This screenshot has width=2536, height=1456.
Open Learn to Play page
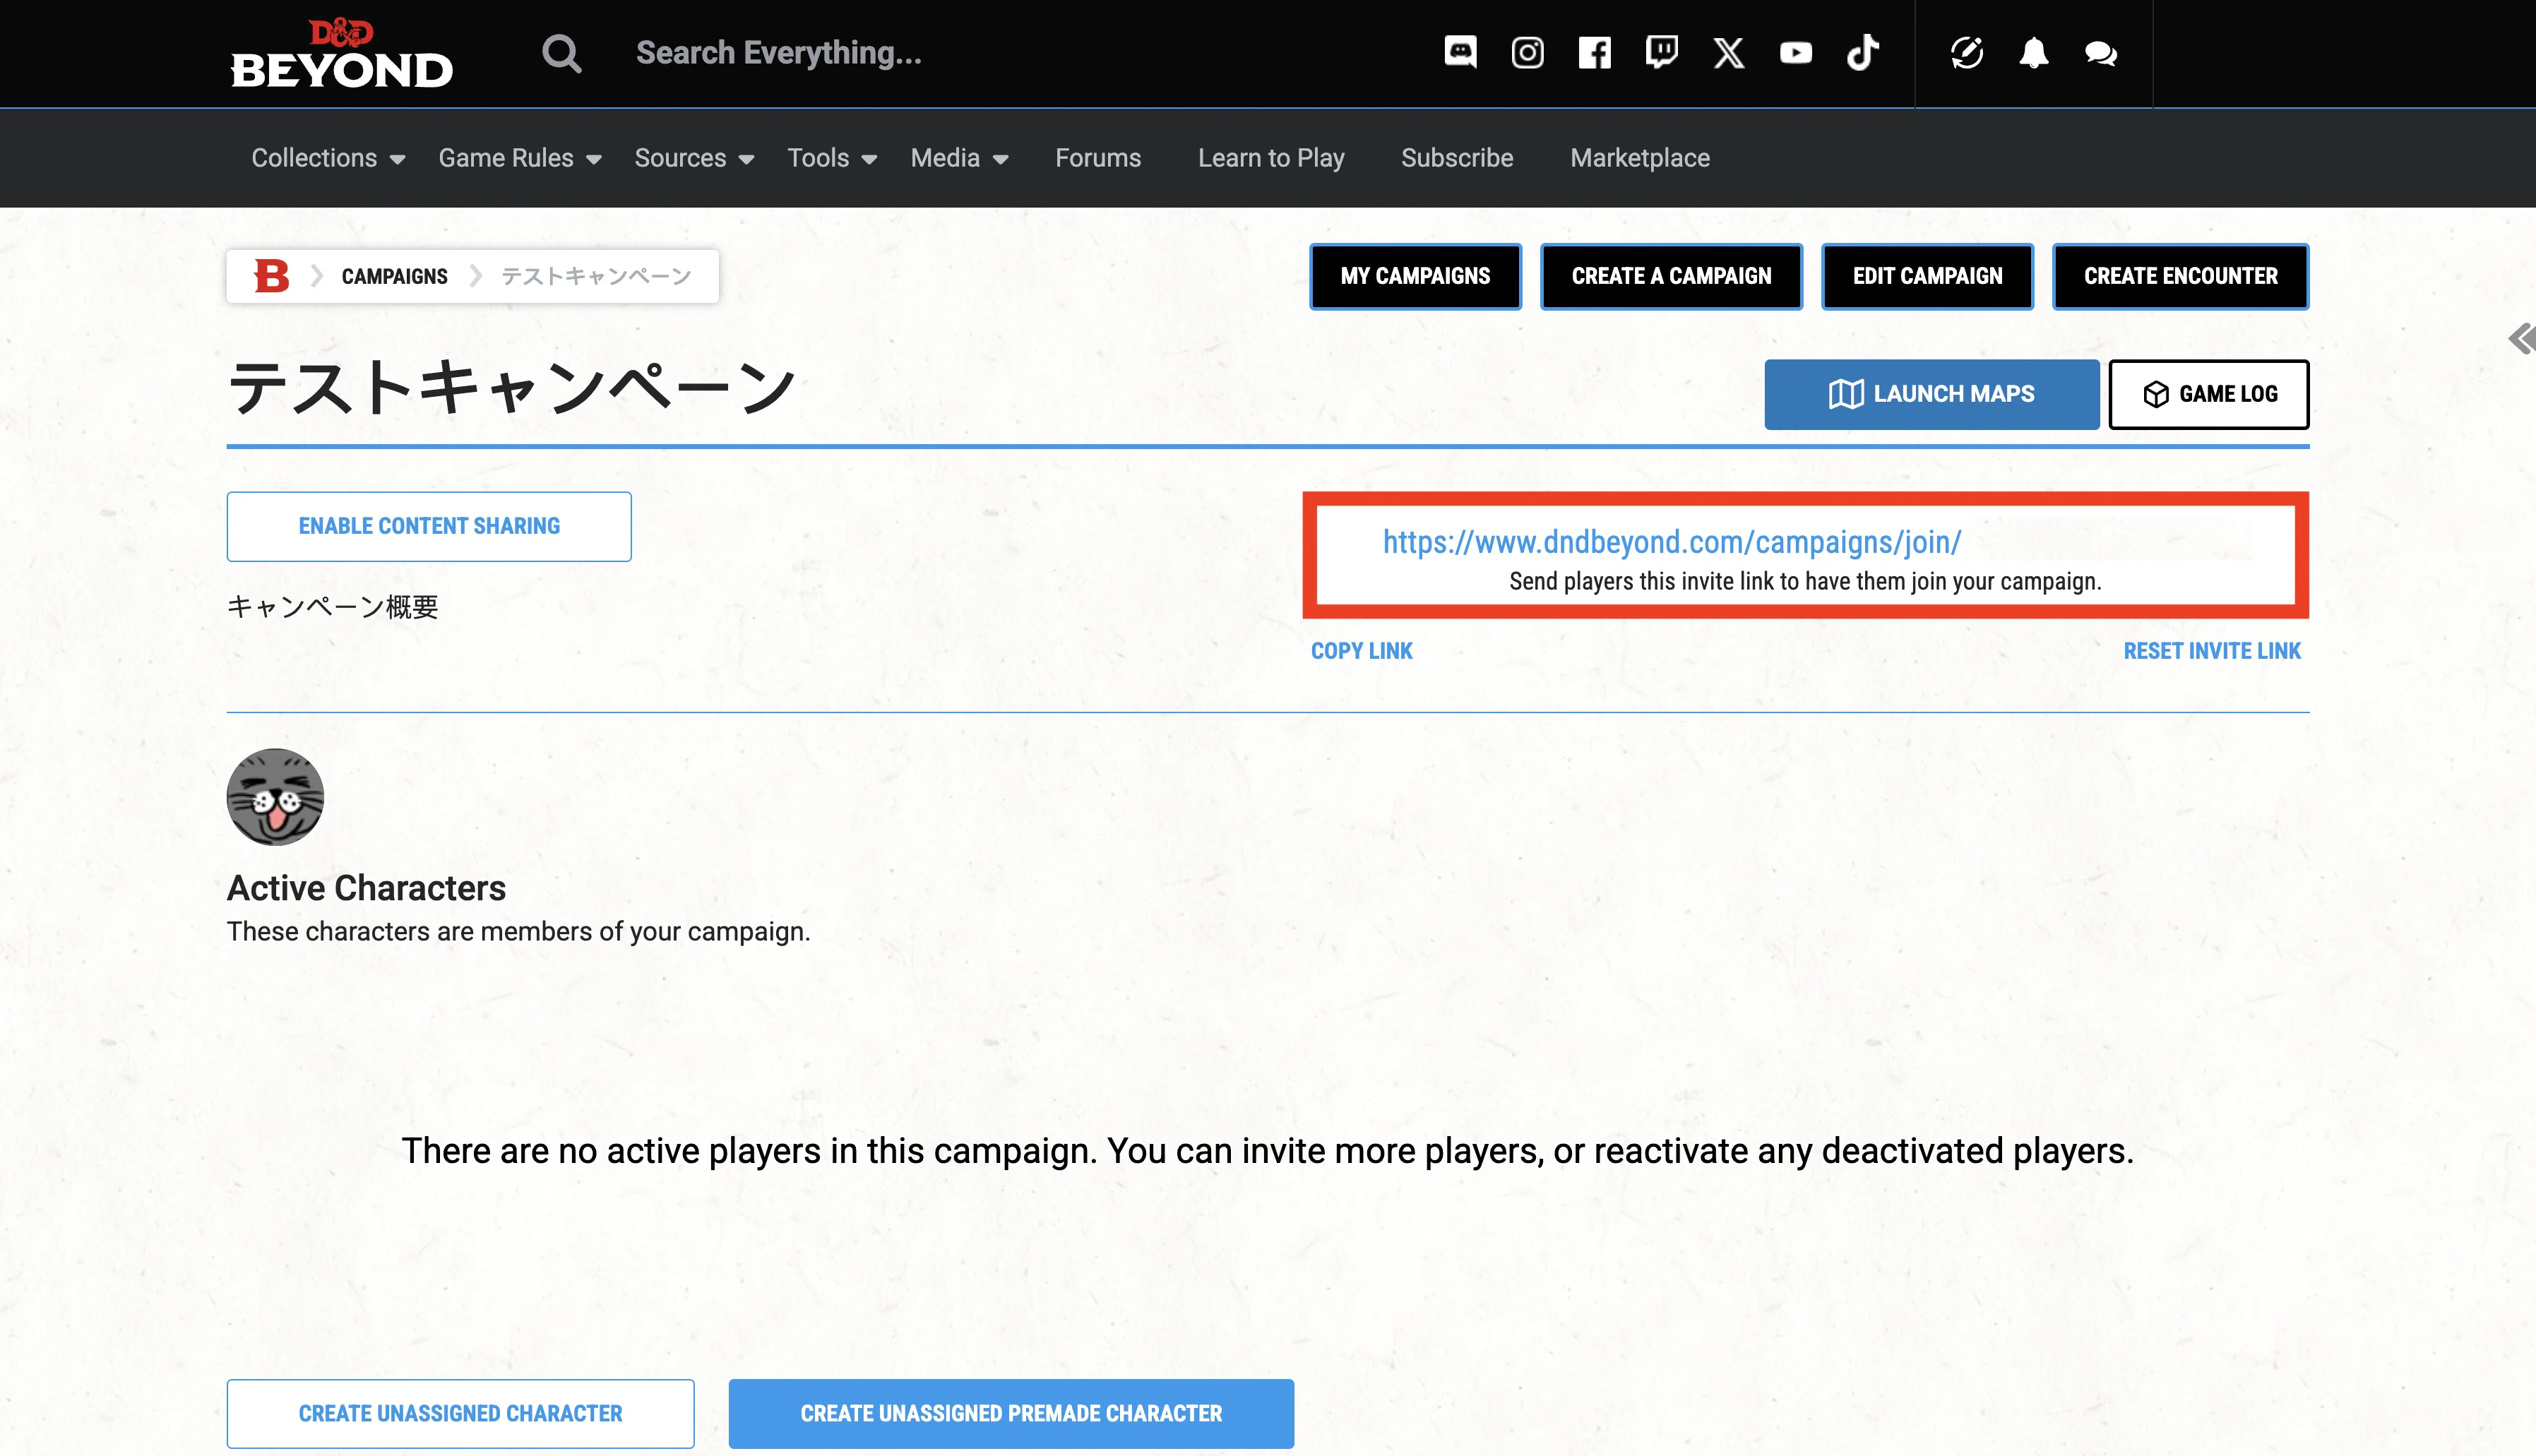tap(1271, 158)
